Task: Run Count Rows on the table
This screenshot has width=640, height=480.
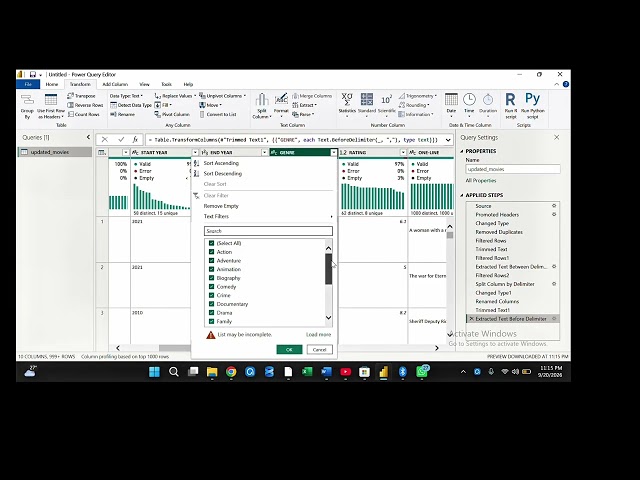Action: click(84, 114)
